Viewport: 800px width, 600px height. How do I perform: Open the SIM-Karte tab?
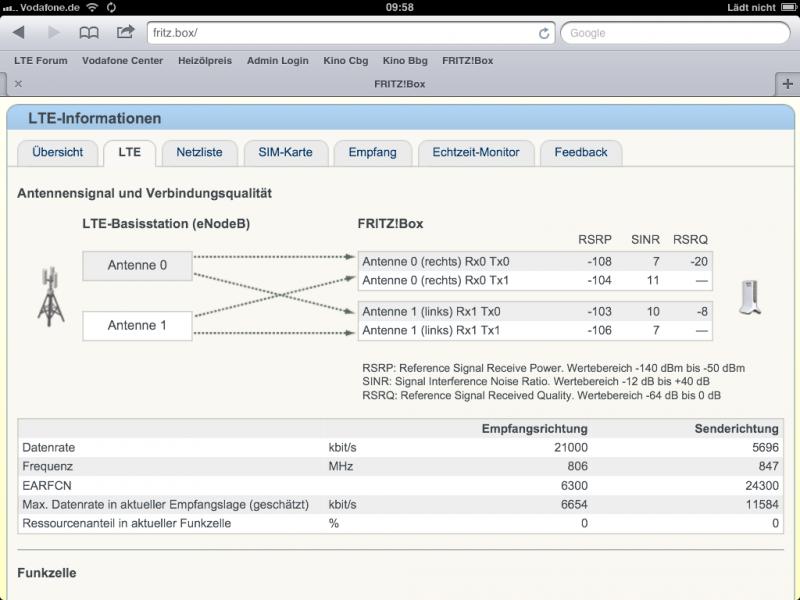coord(286,153)
